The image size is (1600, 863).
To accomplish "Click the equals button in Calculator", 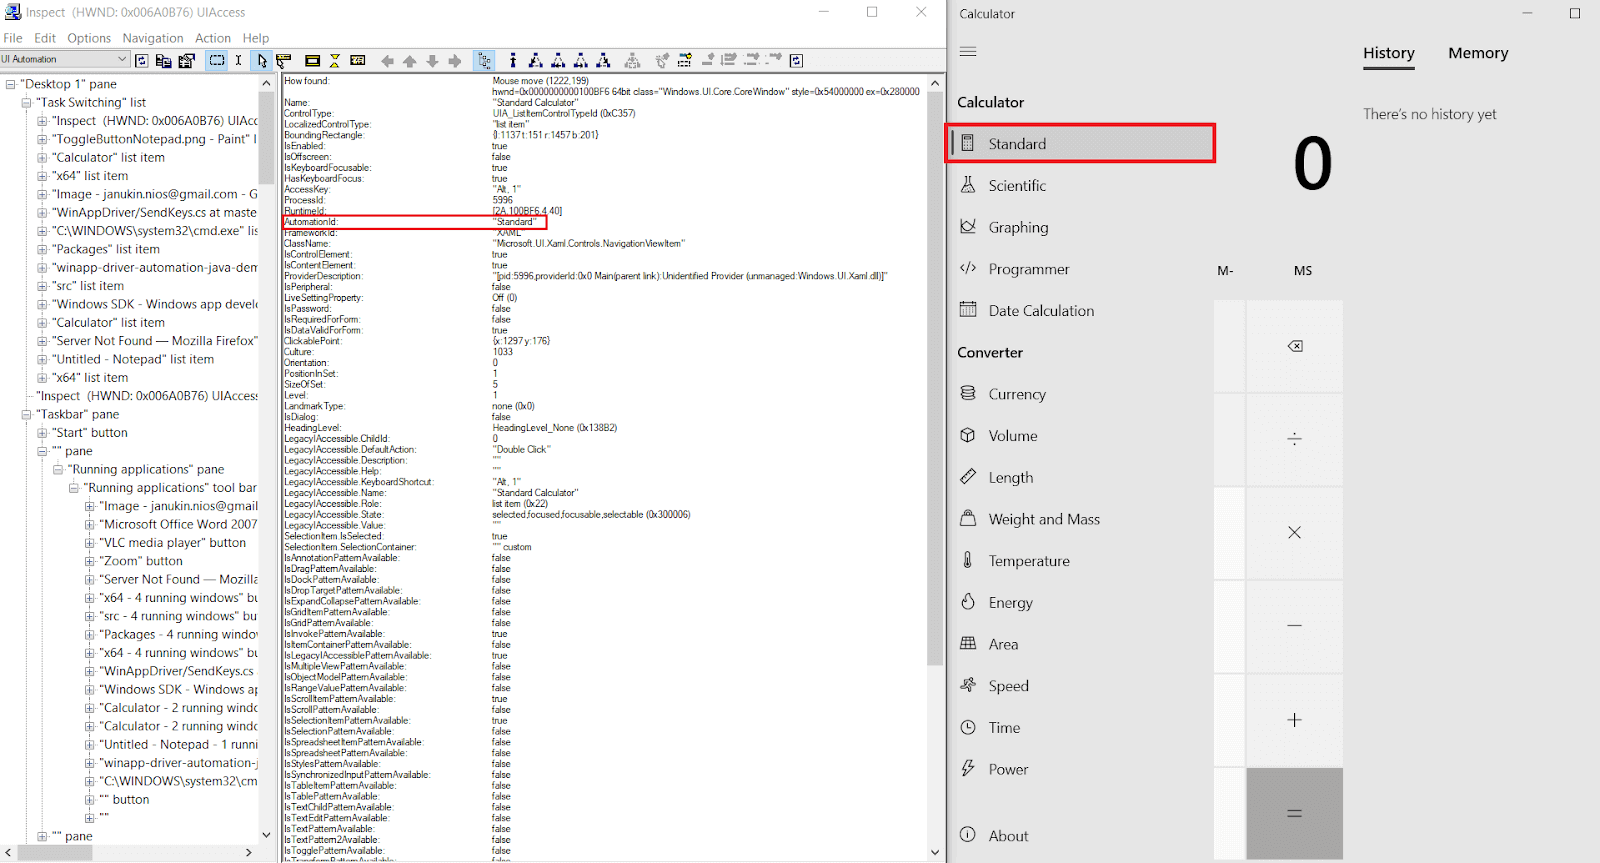I will 1294,814.
